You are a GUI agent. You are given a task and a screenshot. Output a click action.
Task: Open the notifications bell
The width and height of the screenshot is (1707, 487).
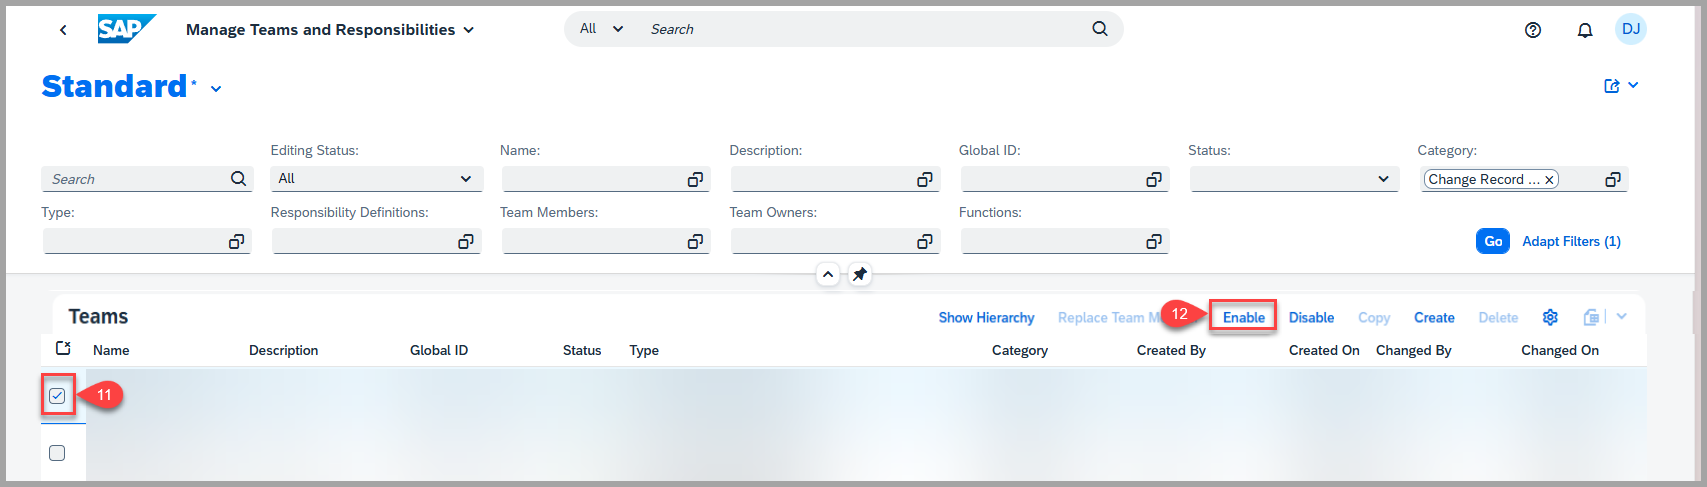1584,30
